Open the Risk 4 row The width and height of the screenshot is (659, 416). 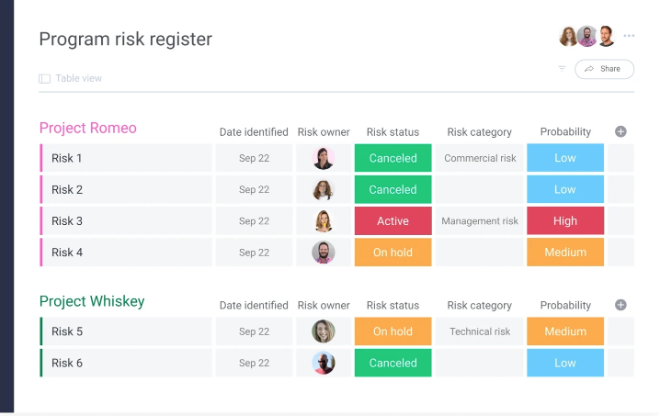click(x=126, y=252)
